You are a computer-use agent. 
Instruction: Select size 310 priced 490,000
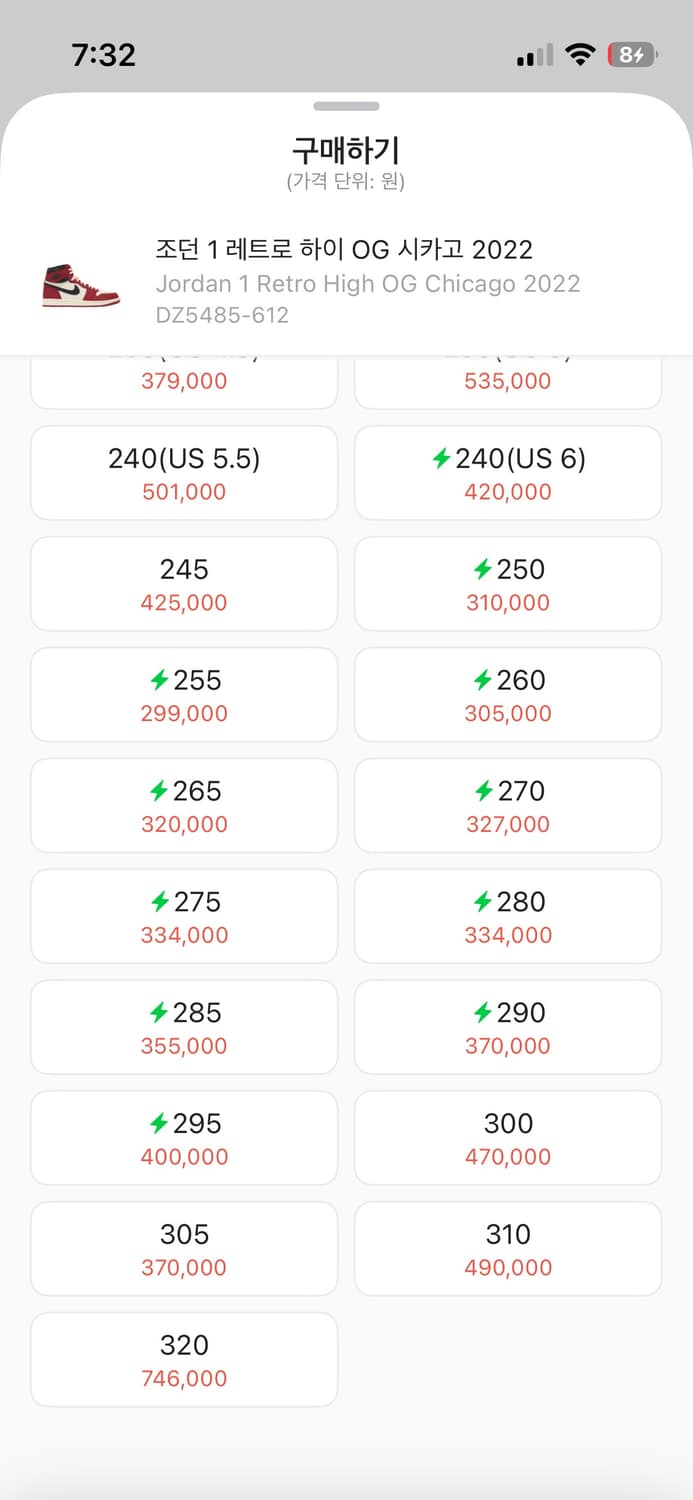click(508, 1248)
